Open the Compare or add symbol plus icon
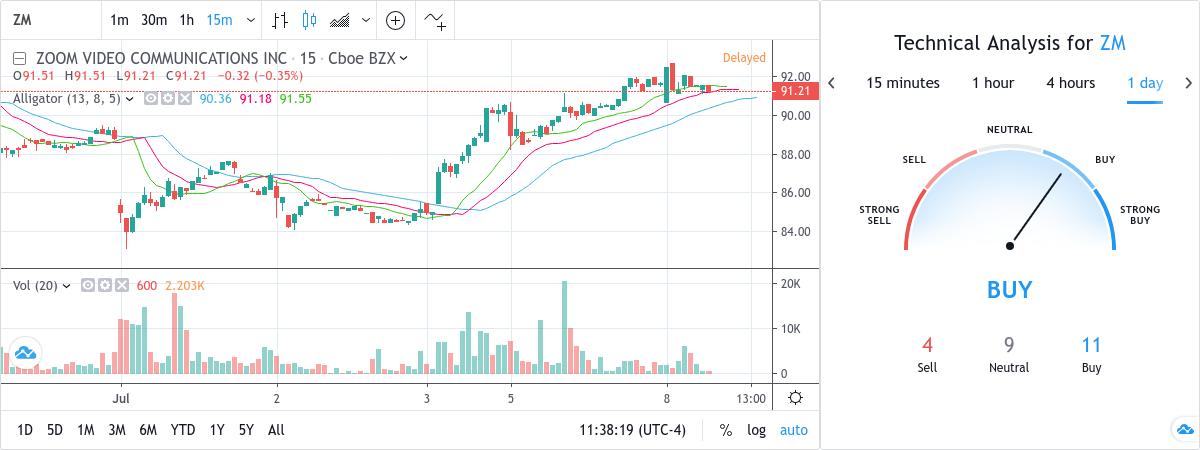 coord(396,20)
